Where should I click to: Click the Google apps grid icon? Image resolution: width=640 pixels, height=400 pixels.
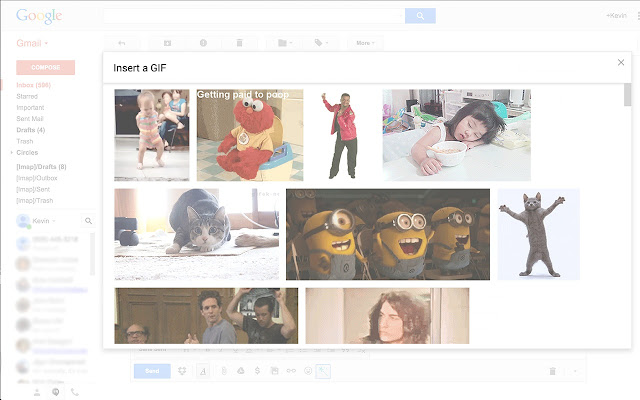(638, 16)
